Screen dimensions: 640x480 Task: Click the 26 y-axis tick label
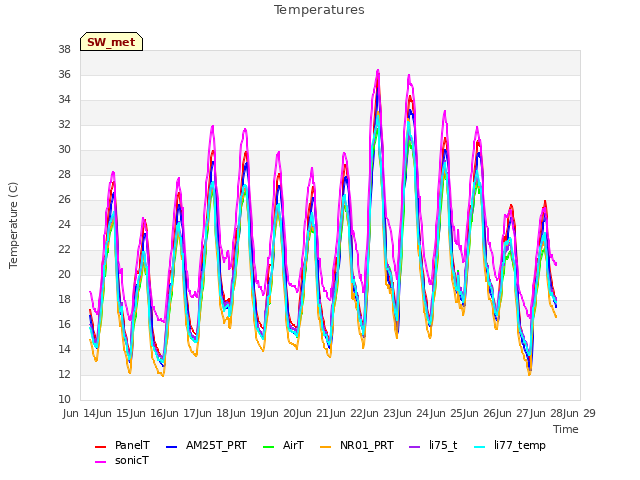64,199
